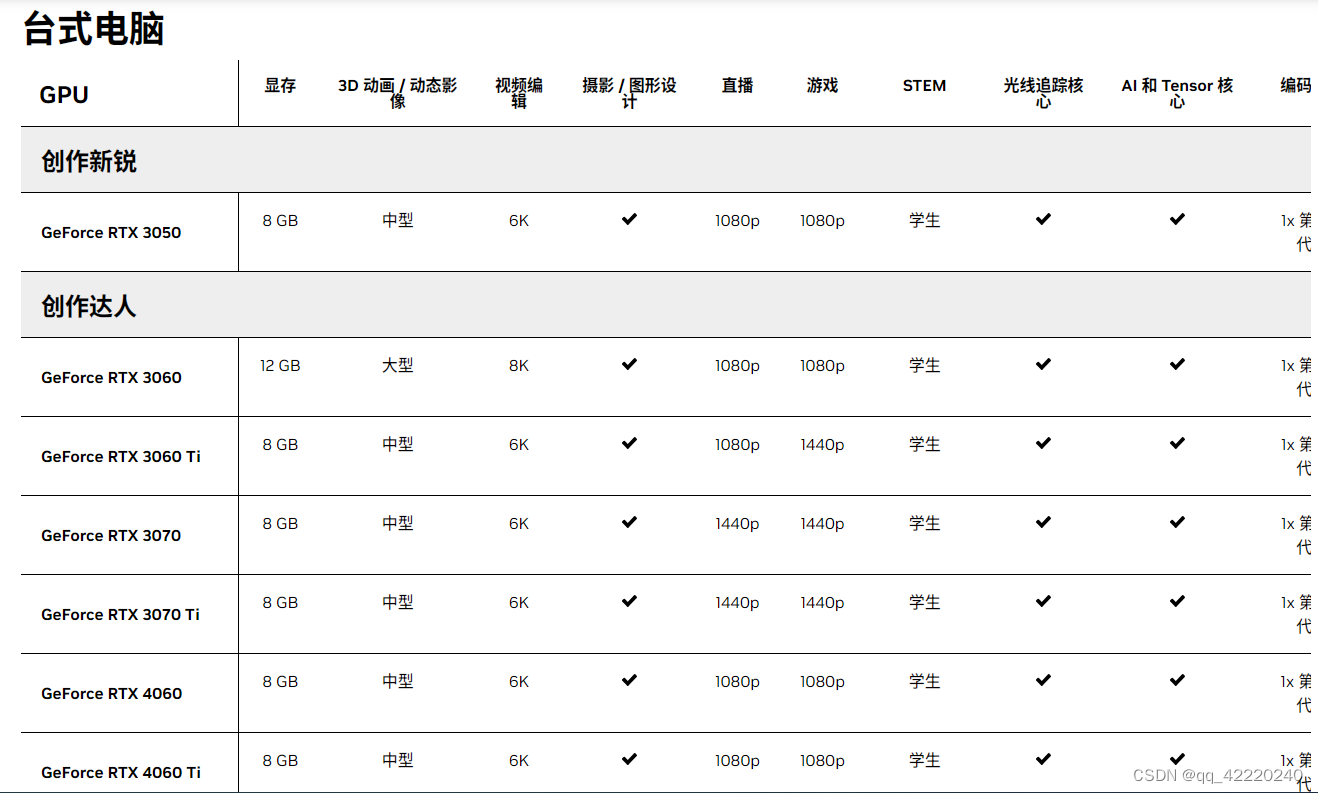Click the STEM column header
This screenshot has width=1318, height=793.
(924, 86)
